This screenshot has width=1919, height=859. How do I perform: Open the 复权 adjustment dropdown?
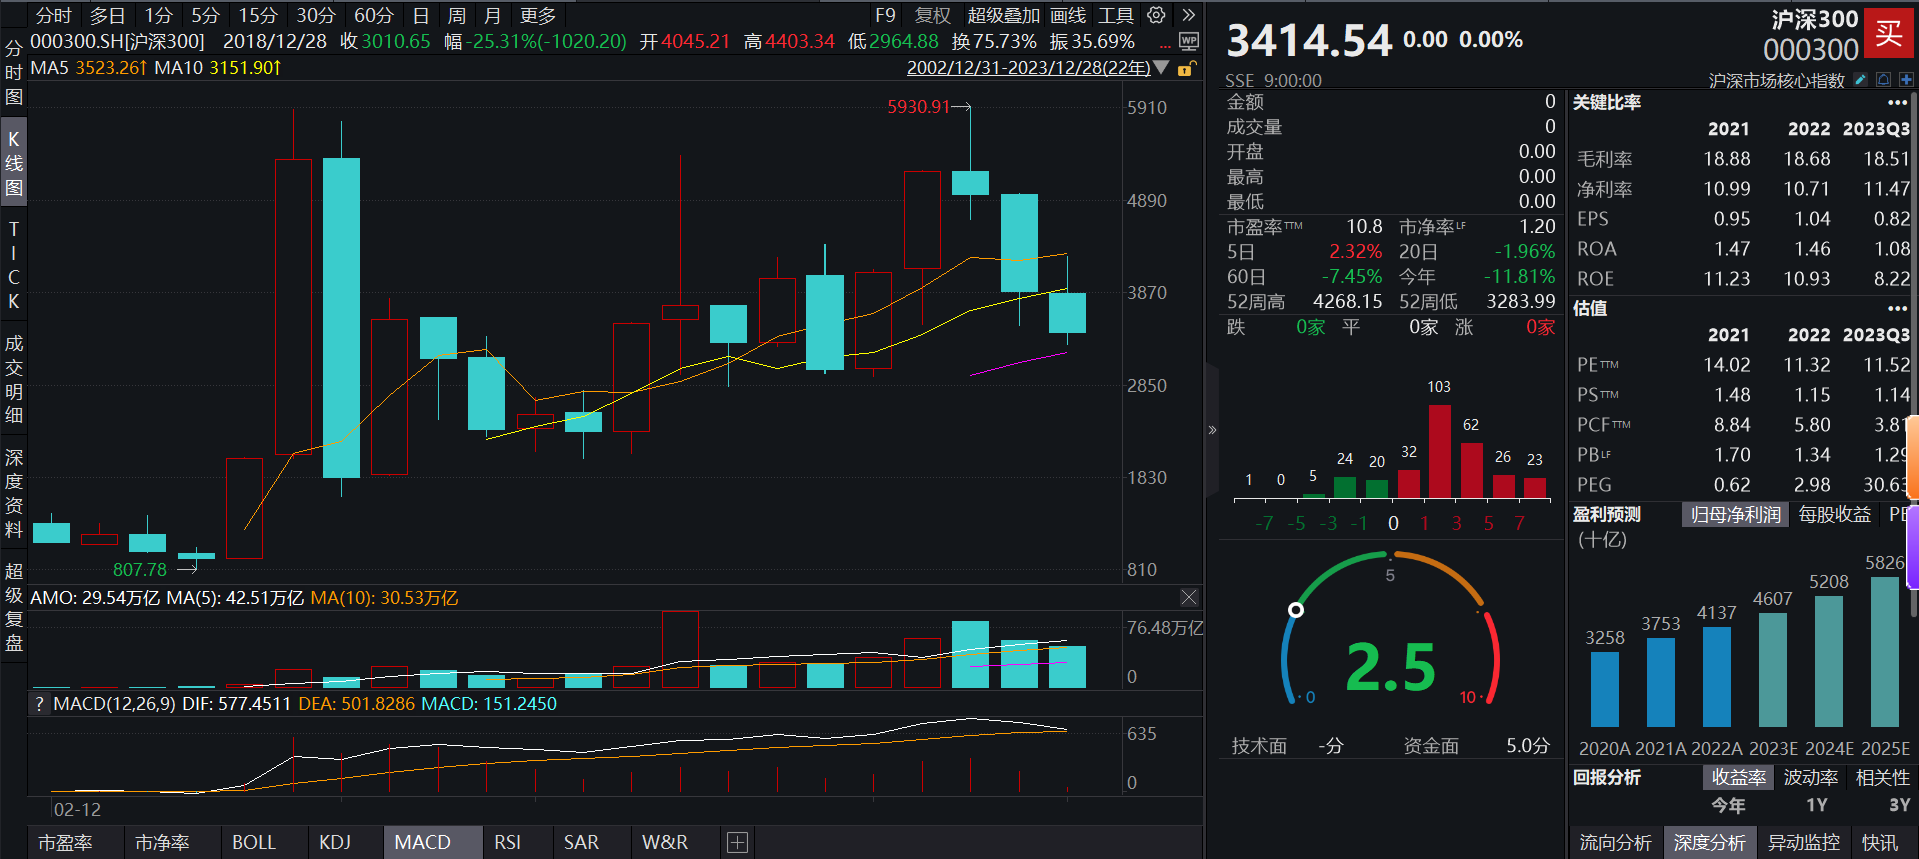pos(933,15)
